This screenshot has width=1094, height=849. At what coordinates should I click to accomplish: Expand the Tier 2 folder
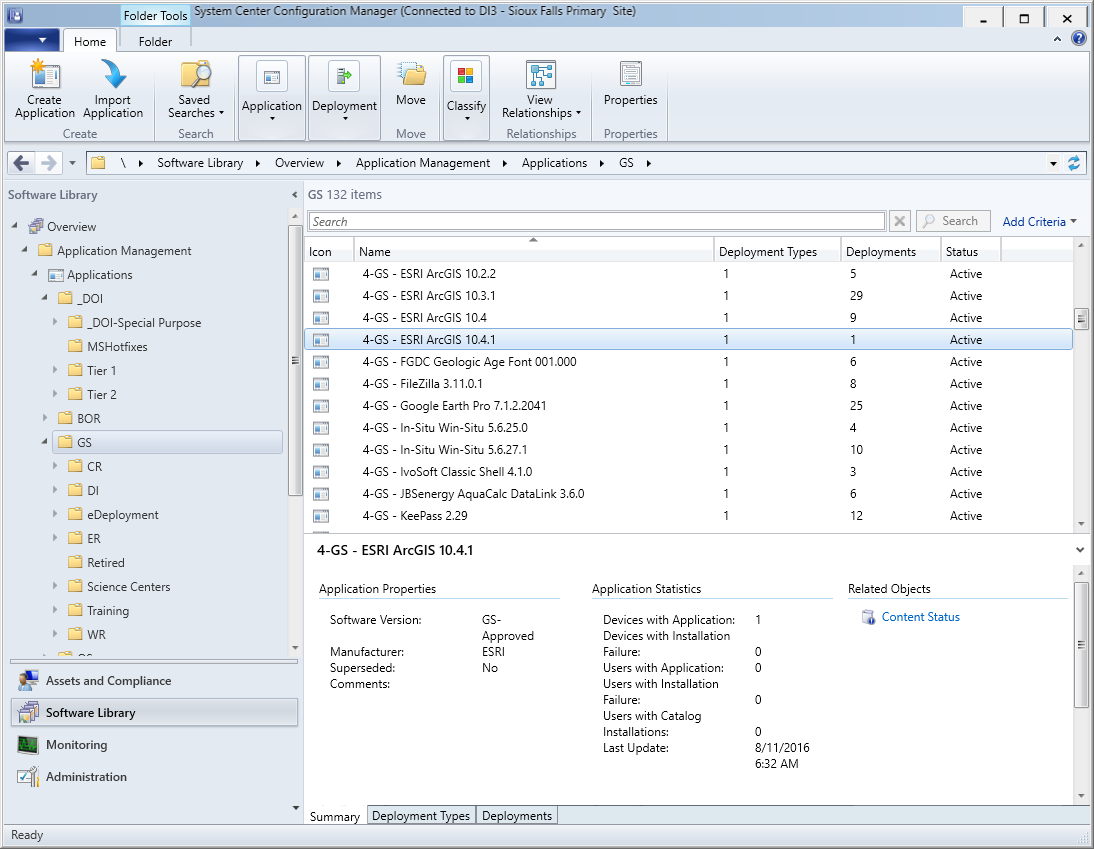[x=55, y=394]
